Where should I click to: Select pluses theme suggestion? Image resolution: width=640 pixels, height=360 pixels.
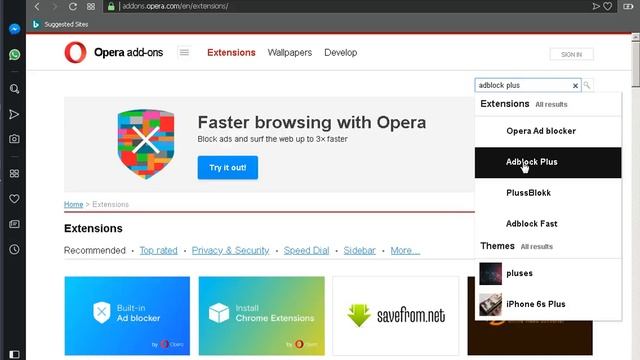548,273
